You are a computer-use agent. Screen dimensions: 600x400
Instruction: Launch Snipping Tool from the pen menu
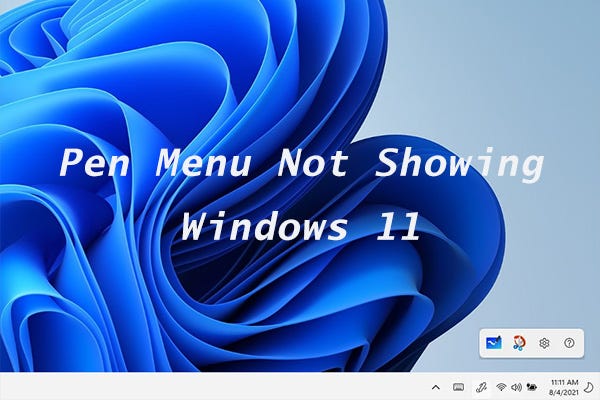[x=519, y=343]
